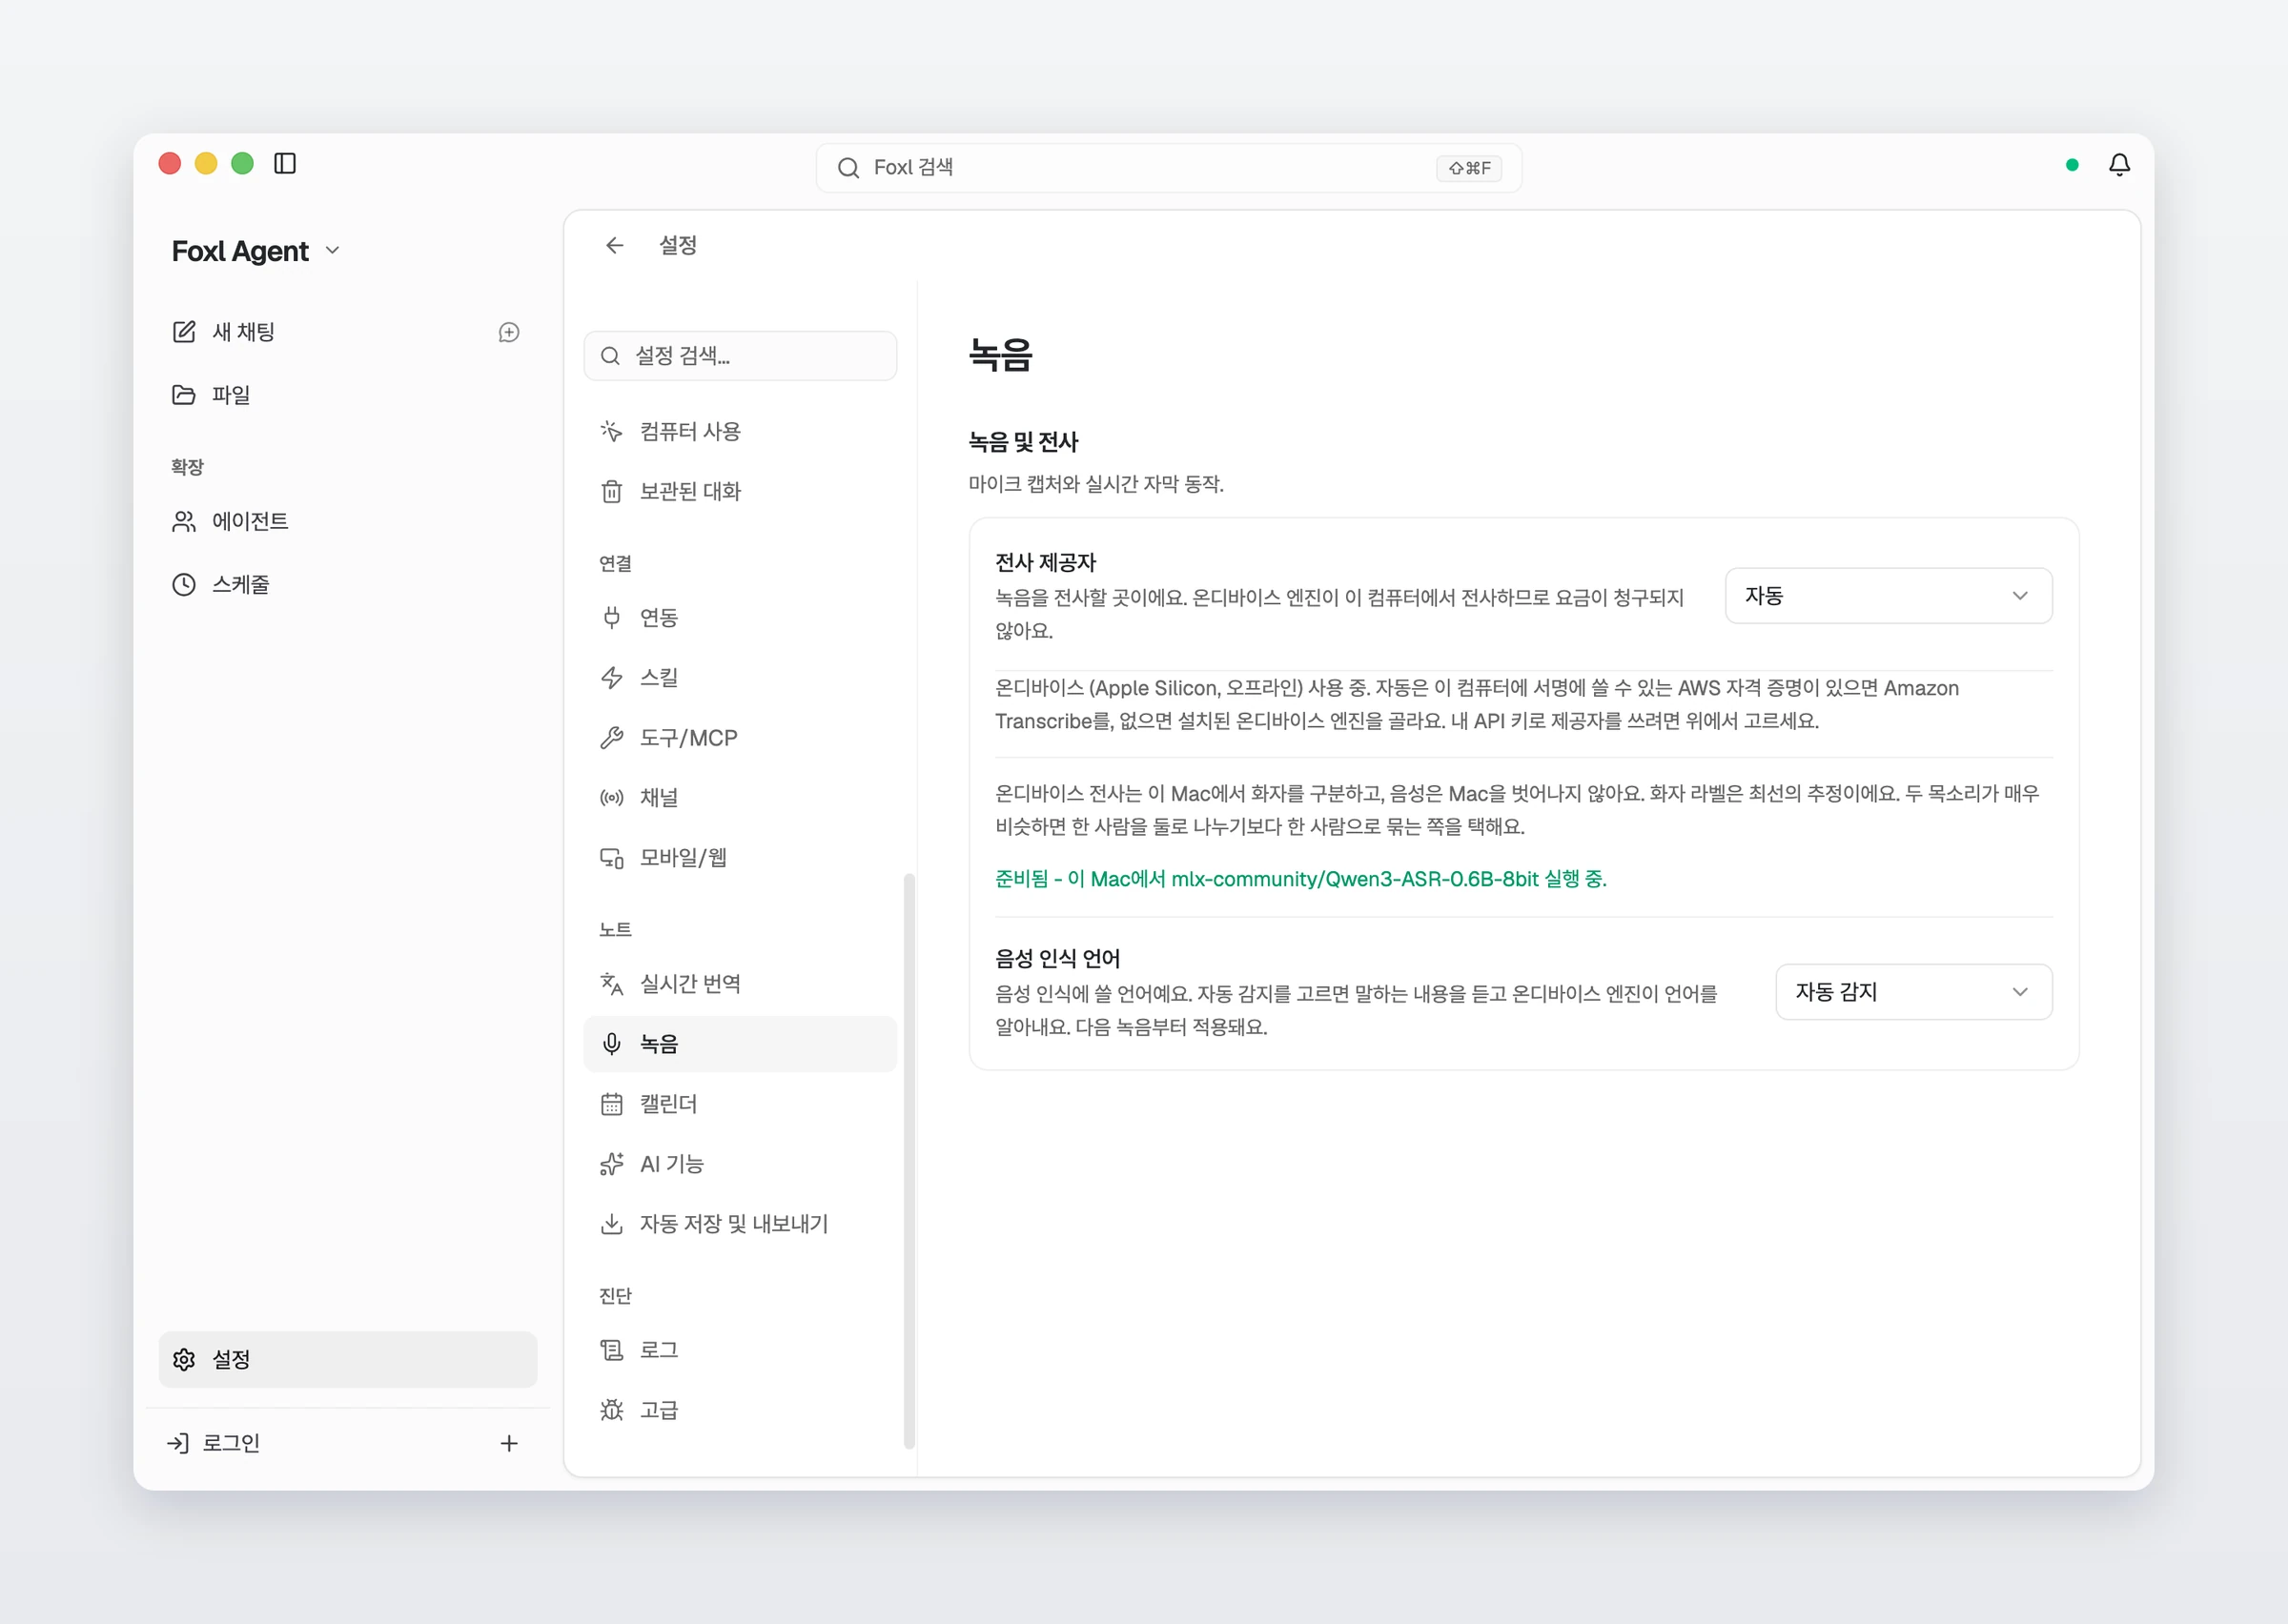Image resolution: width=2288 pixels, height=1624 pixels.
Task: Open the 모바일/웹 settings section
Action: click(x=740, y=857)
